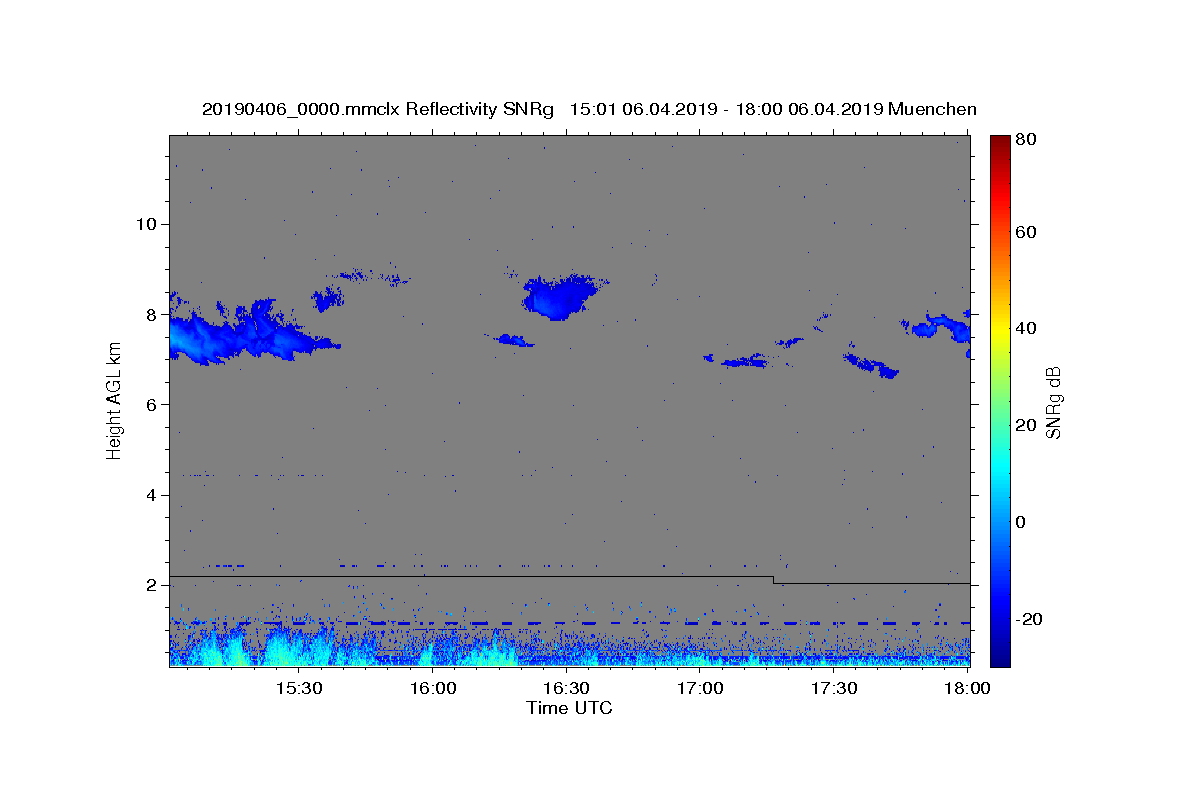Click the 18:00 time tick label

pos(966,688)
